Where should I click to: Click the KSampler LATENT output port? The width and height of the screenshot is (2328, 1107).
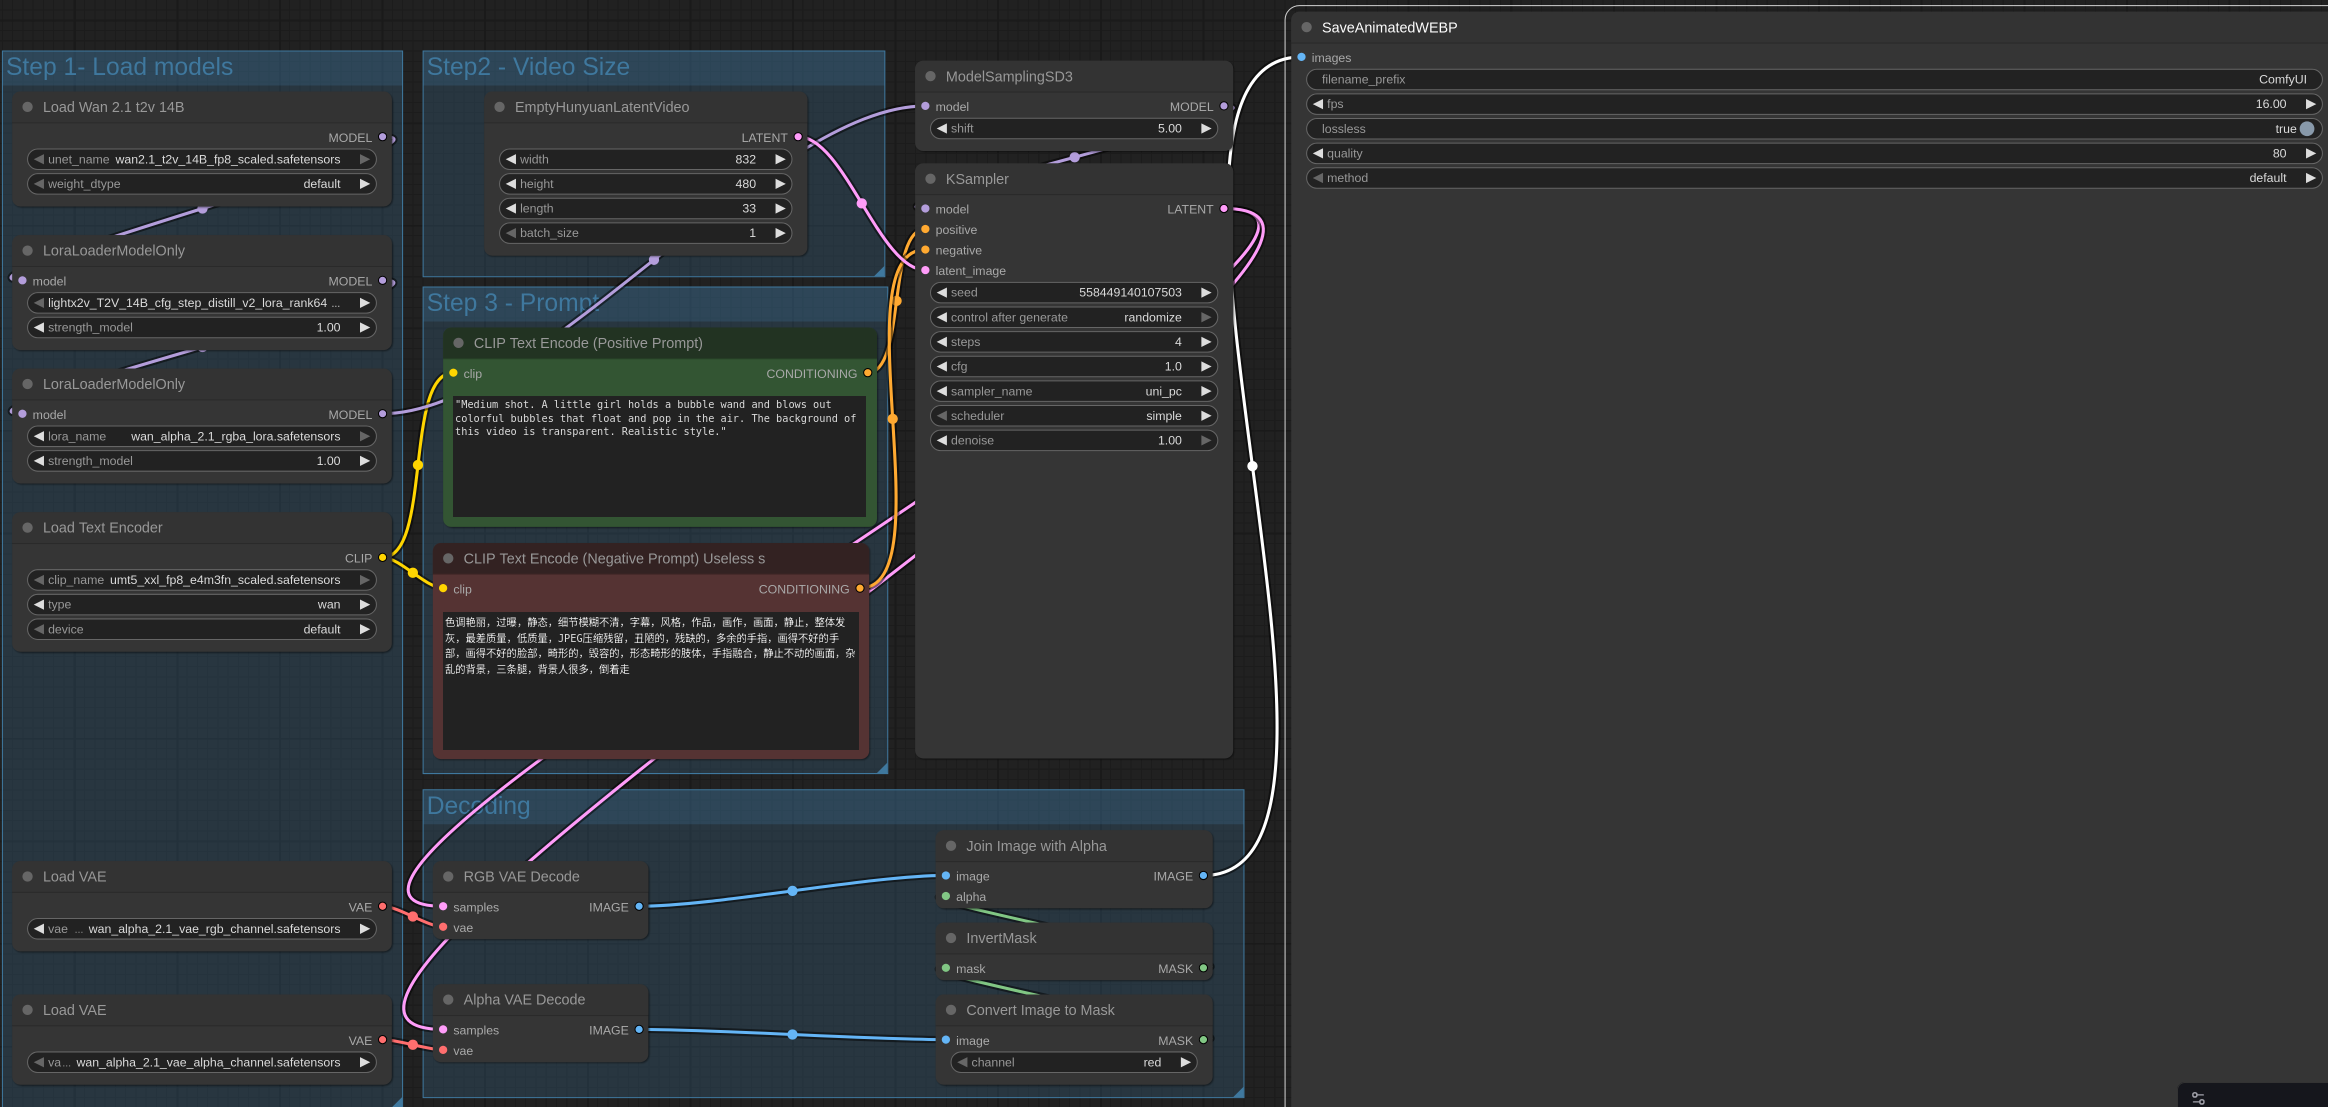1224,209
